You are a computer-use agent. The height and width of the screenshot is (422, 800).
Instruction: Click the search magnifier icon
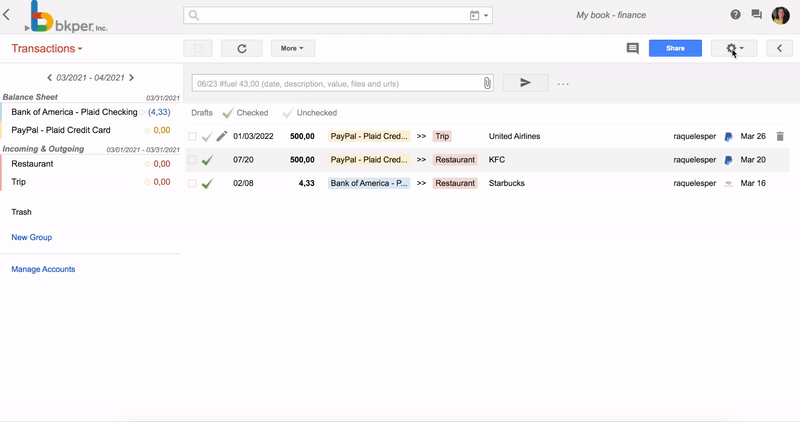pyautogui.click(x=194, y=15)
